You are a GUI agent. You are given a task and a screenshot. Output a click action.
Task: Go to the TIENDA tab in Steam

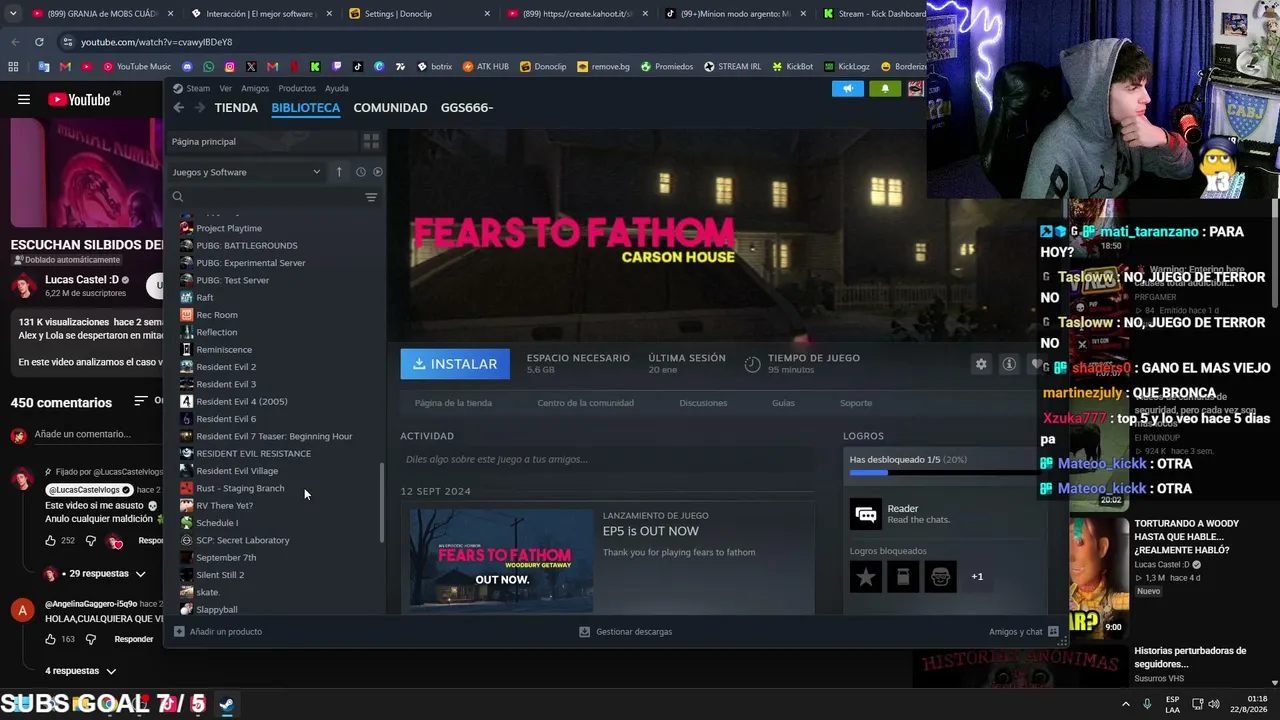[236, 108]
